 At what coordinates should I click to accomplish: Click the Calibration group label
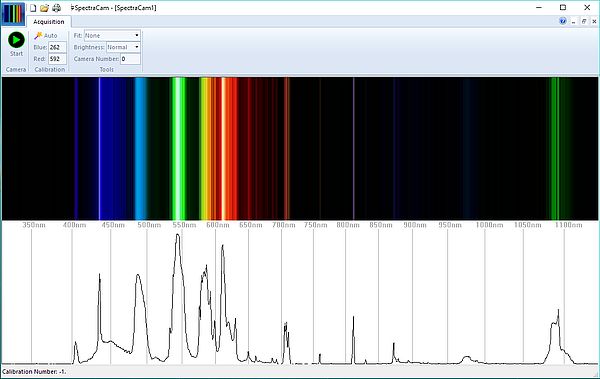pyautogui.click(x=50, y=69)
